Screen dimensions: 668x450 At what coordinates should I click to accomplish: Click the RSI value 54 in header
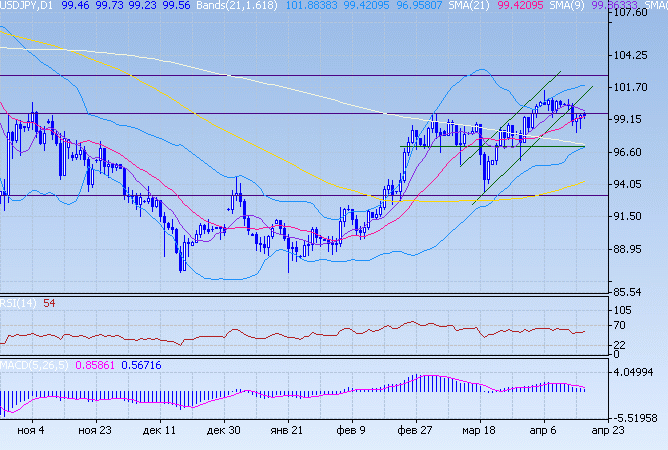coord(49,303)
